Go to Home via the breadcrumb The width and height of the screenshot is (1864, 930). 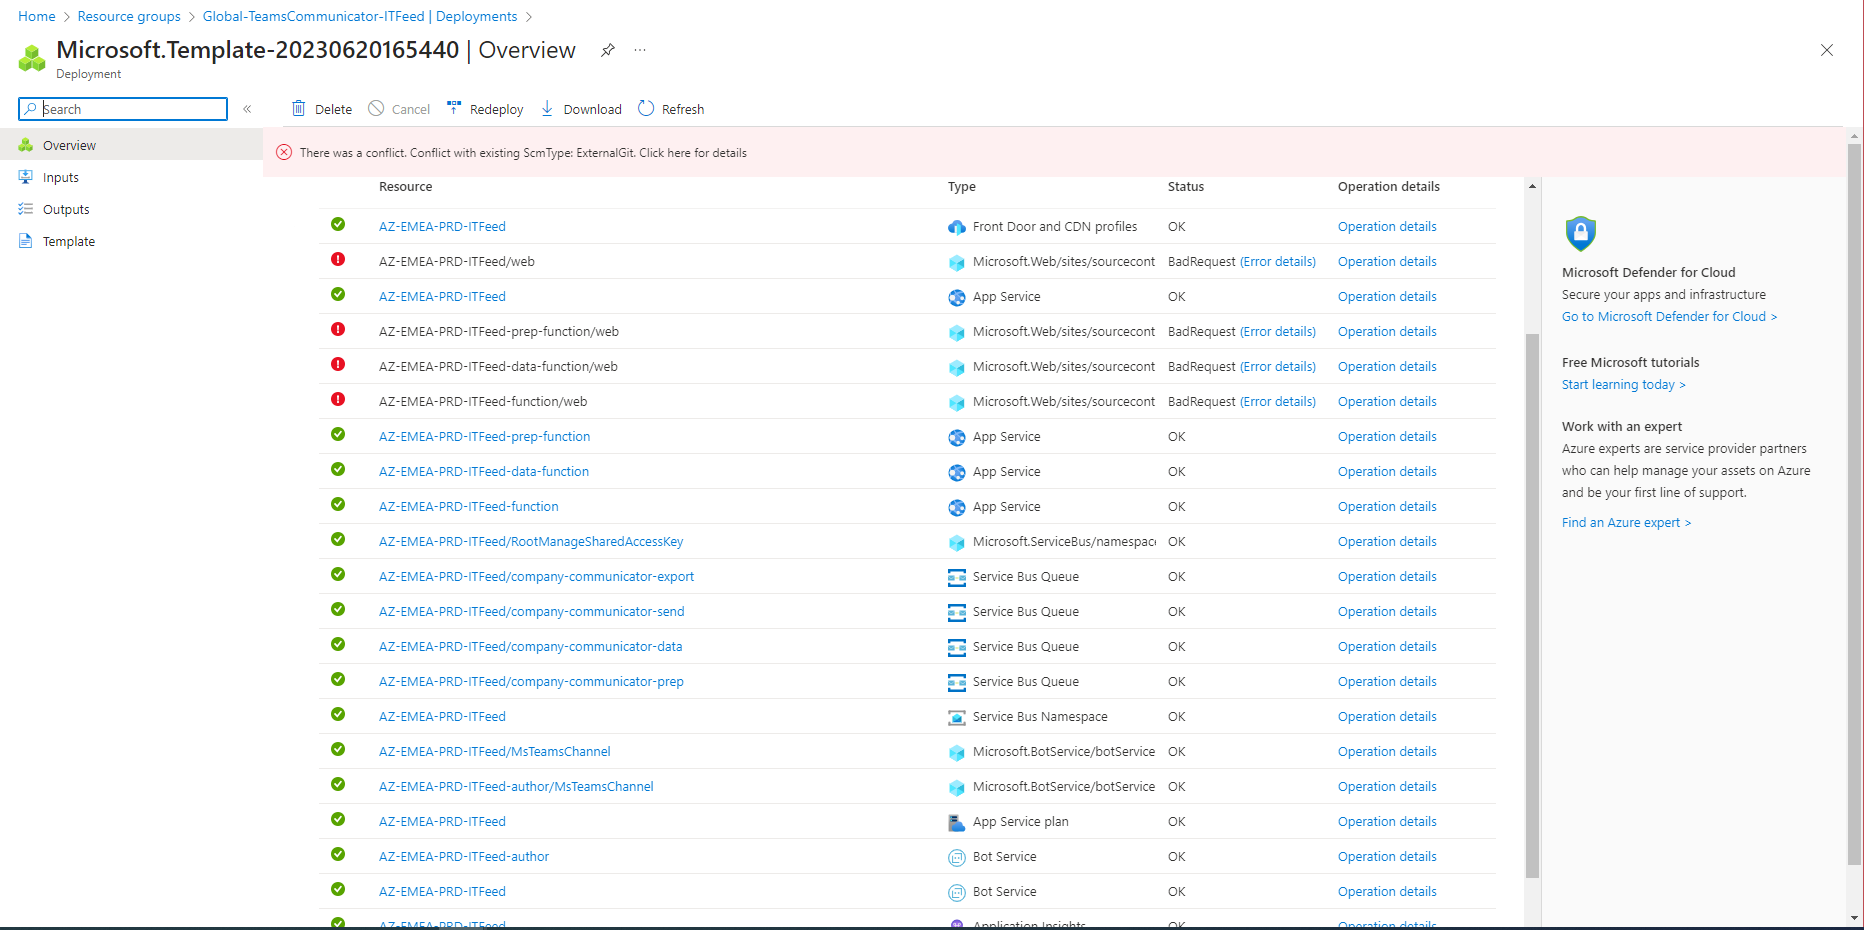(36, 16)
